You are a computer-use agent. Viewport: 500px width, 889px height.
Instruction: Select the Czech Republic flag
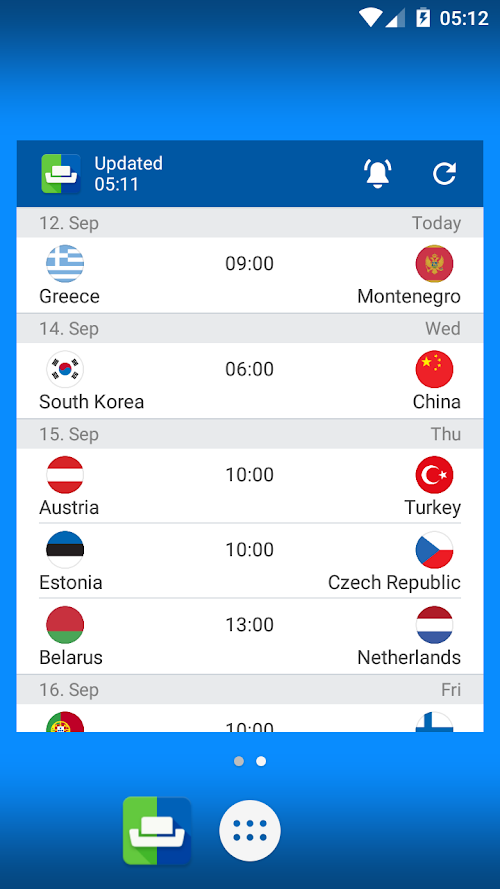(x=434, y=550)
